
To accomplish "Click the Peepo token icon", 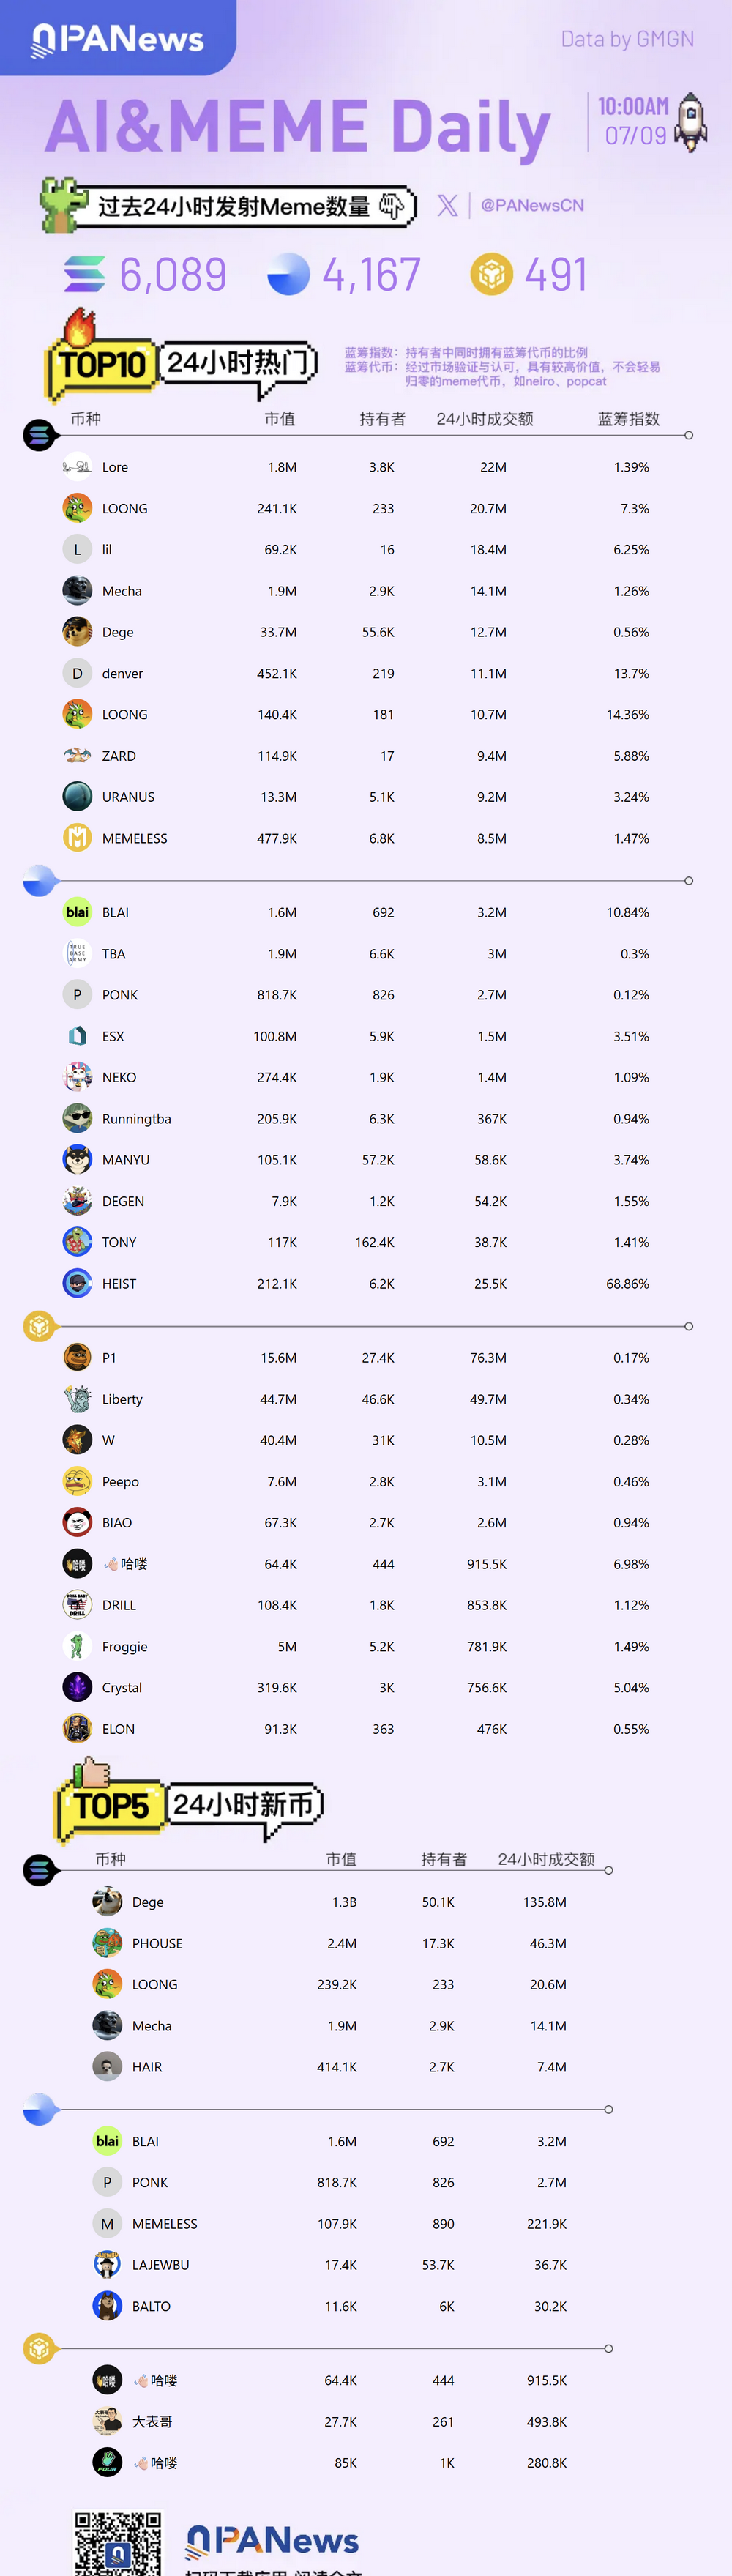I will [77, 1481].
